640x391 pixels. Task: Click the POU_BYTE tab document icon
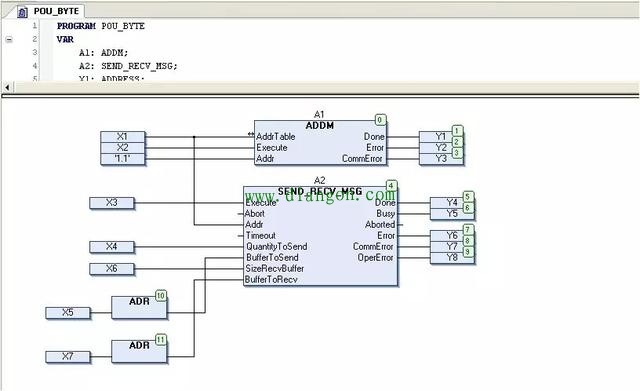(x=22, y=12)
